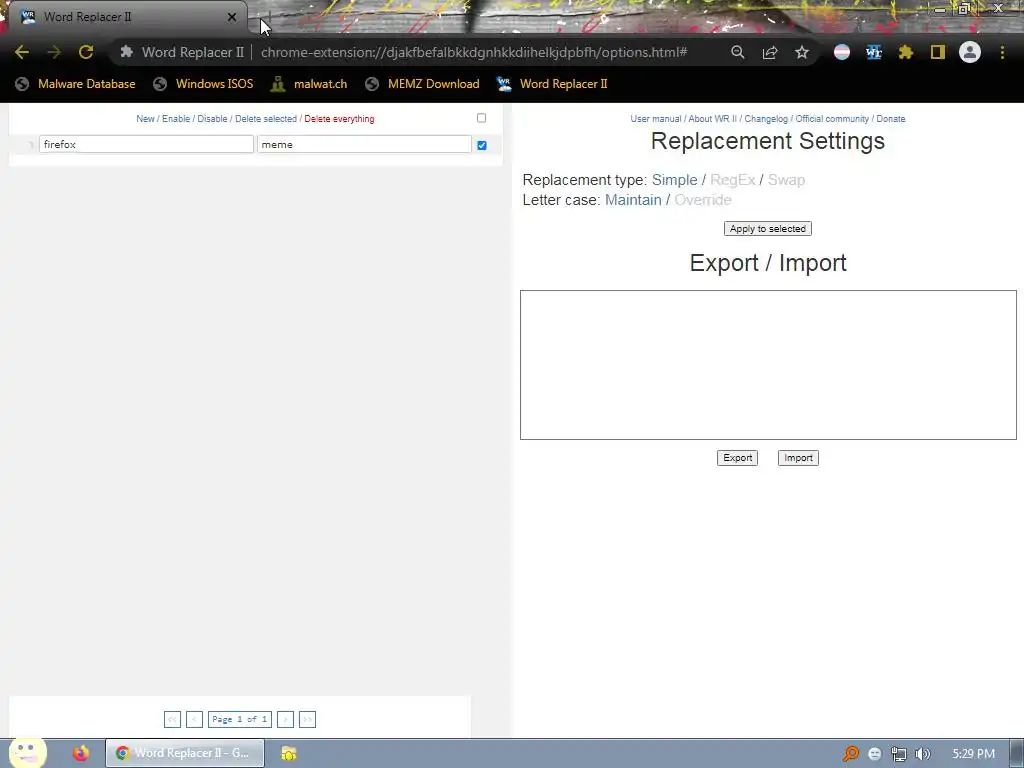
Task: Open the Word Replacer extension toolbar icon
Action: [874, 52]
